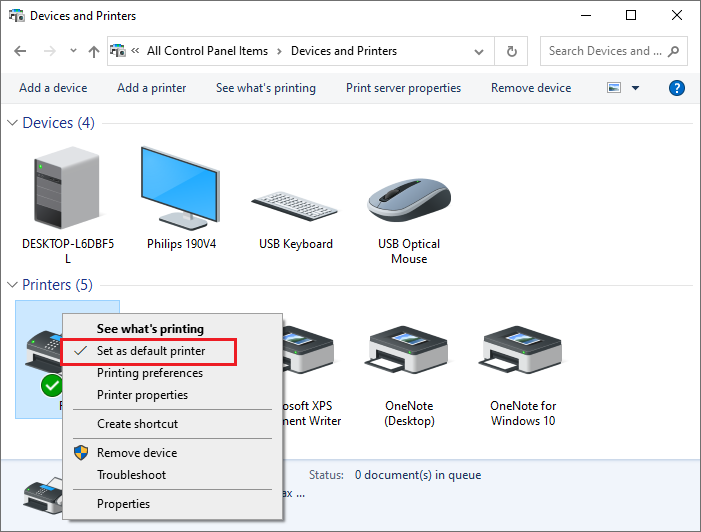This screenshot has height=532, width=701.
Task: Toggle Set as default printer checkmark
Action: click(151, 351)
